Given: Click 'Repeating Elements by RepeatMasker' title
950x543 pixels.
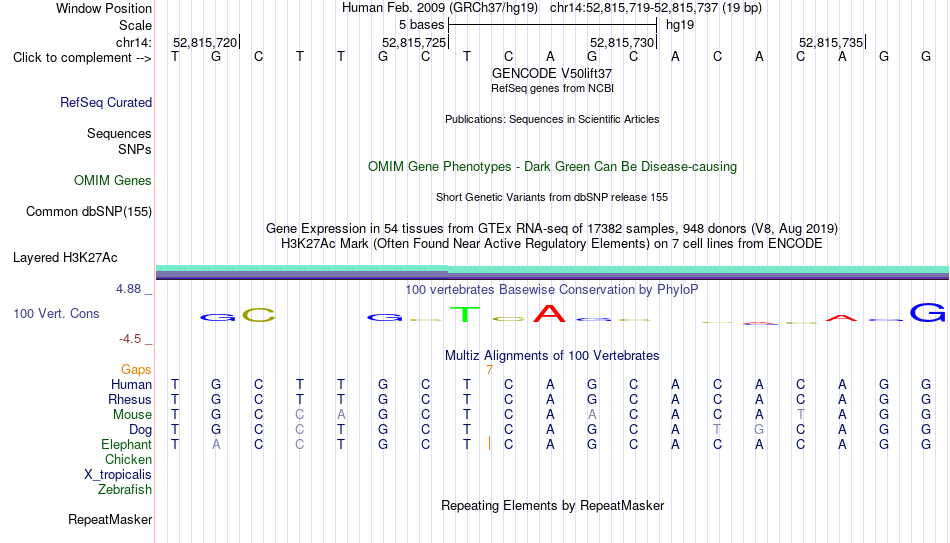Looking at the screenshot, I should pyautogui.click(x=553, y=506).
